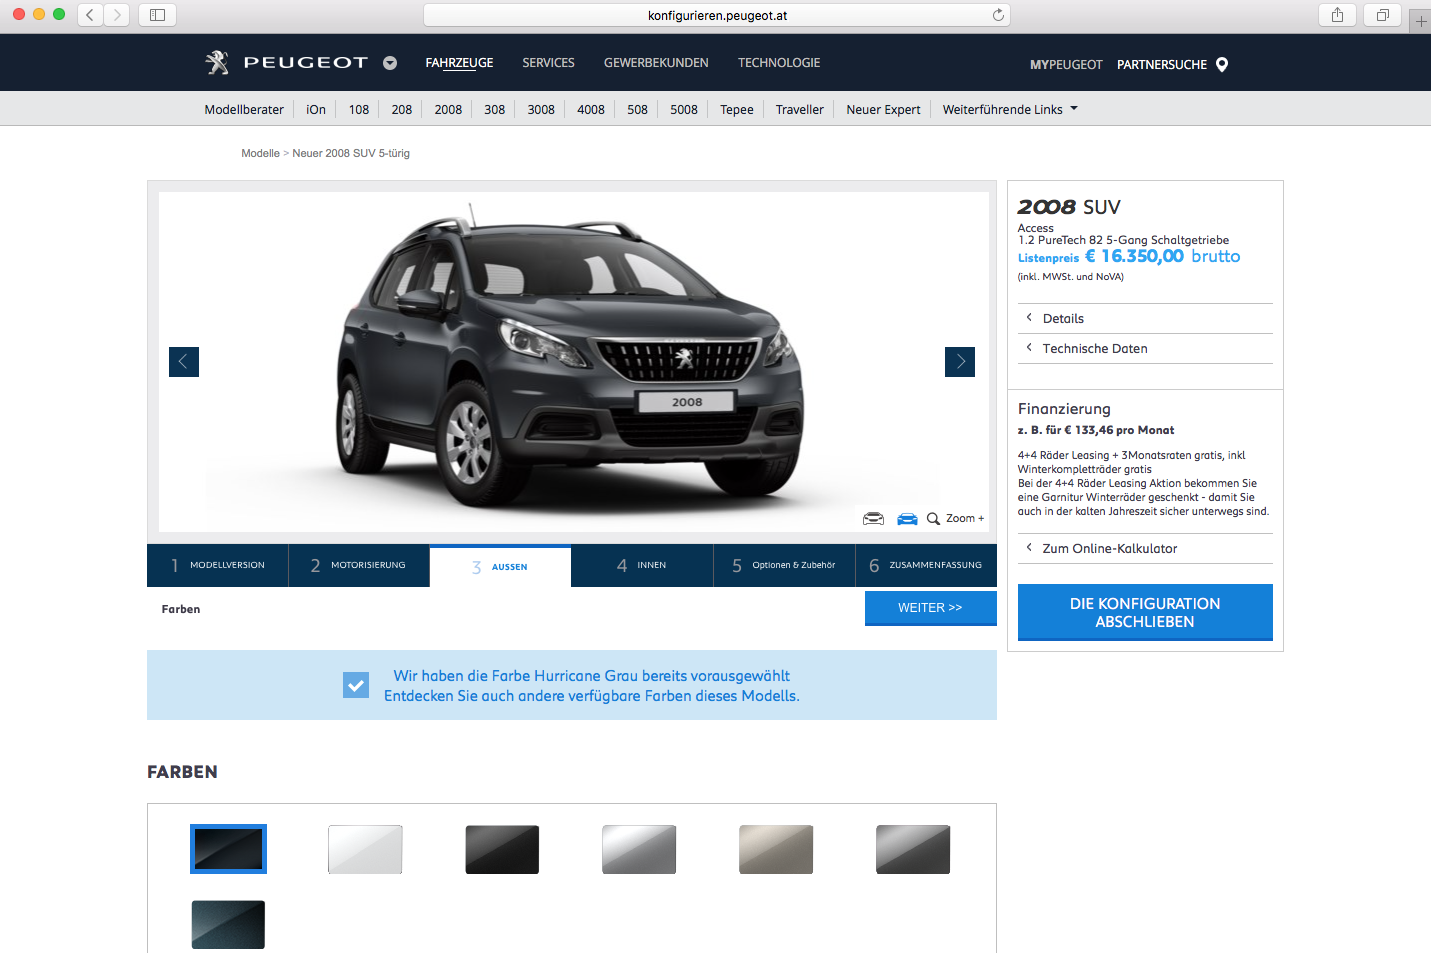Go to step 4 Innen
Image resolution: width=1431 pixels, height=953 pixels.
tap(642, 565)
